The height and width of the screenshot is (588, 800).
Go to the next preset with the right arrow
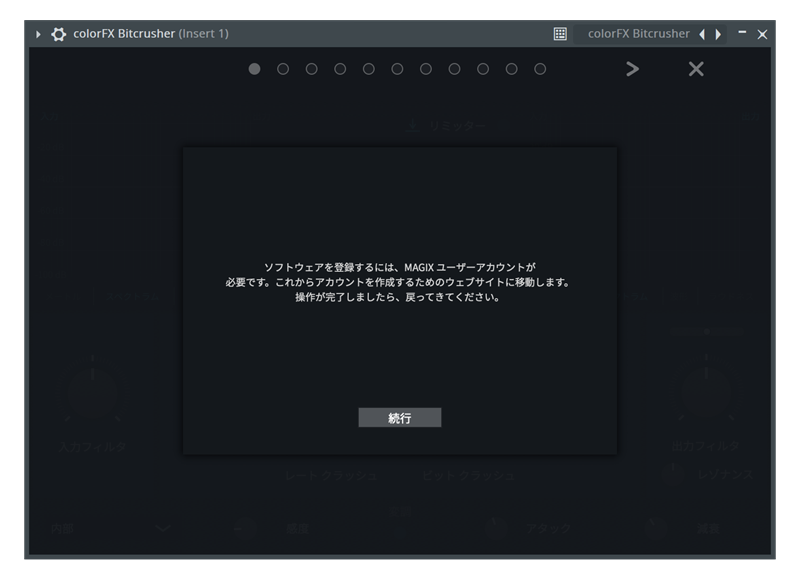pyautogui.click(x=718, y=34)
